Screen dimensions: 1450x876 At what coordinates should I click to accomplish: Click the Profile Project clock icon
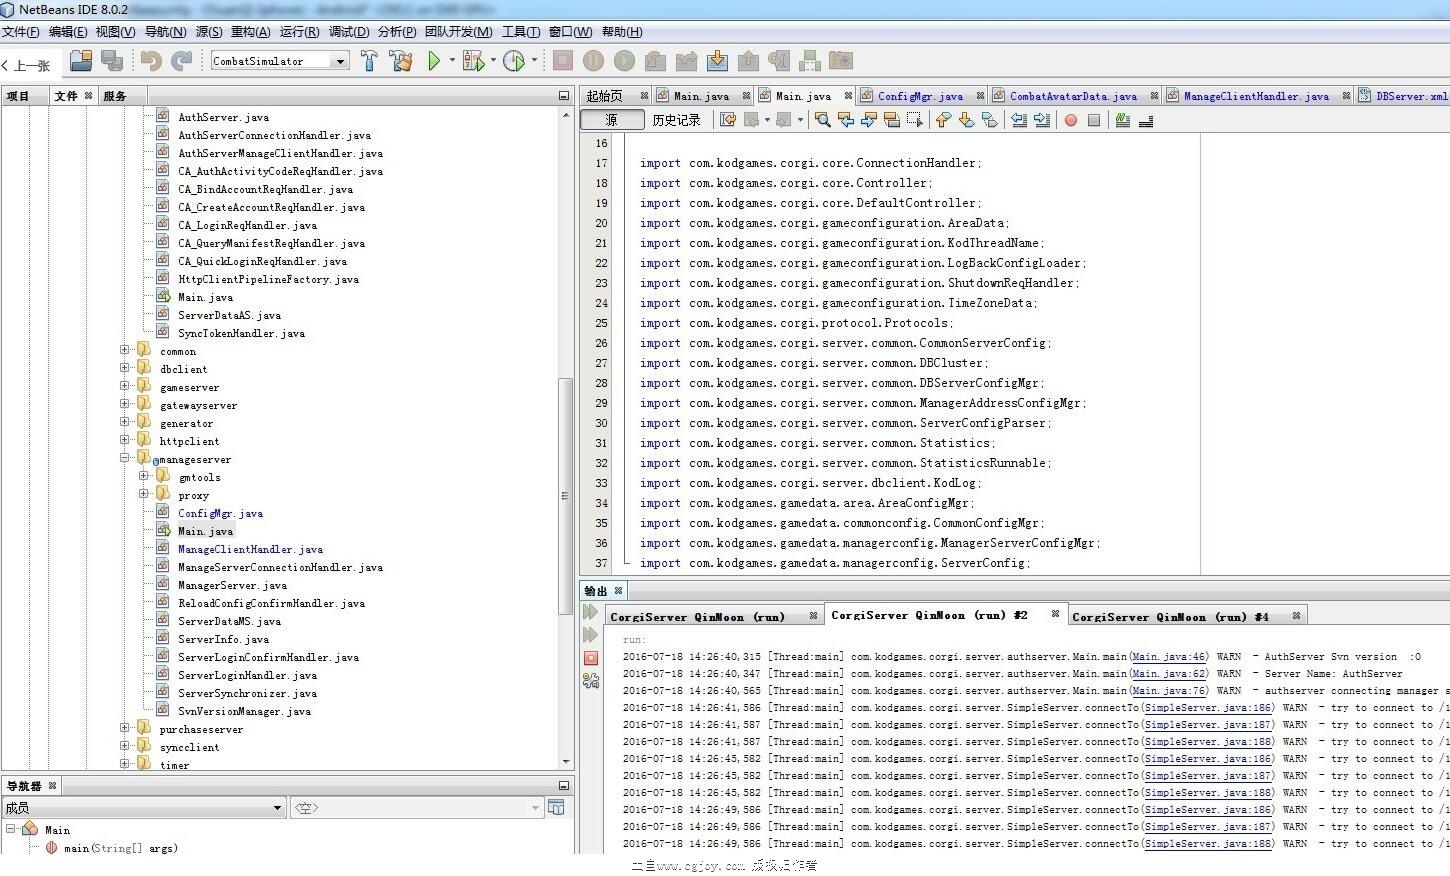(514, 61)
